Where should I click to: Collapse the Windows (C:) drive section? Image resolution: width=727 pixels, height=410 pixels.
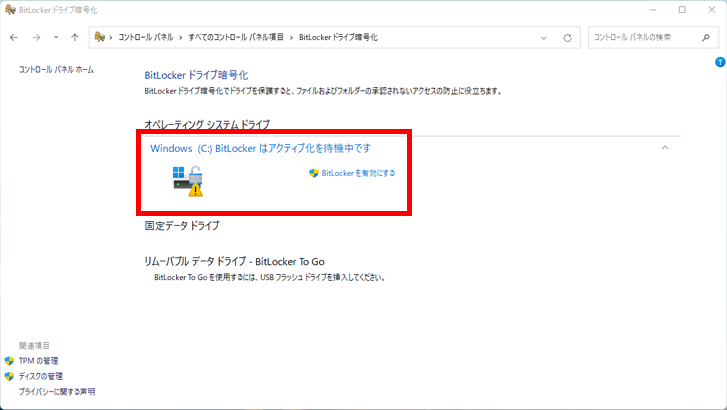665,147
